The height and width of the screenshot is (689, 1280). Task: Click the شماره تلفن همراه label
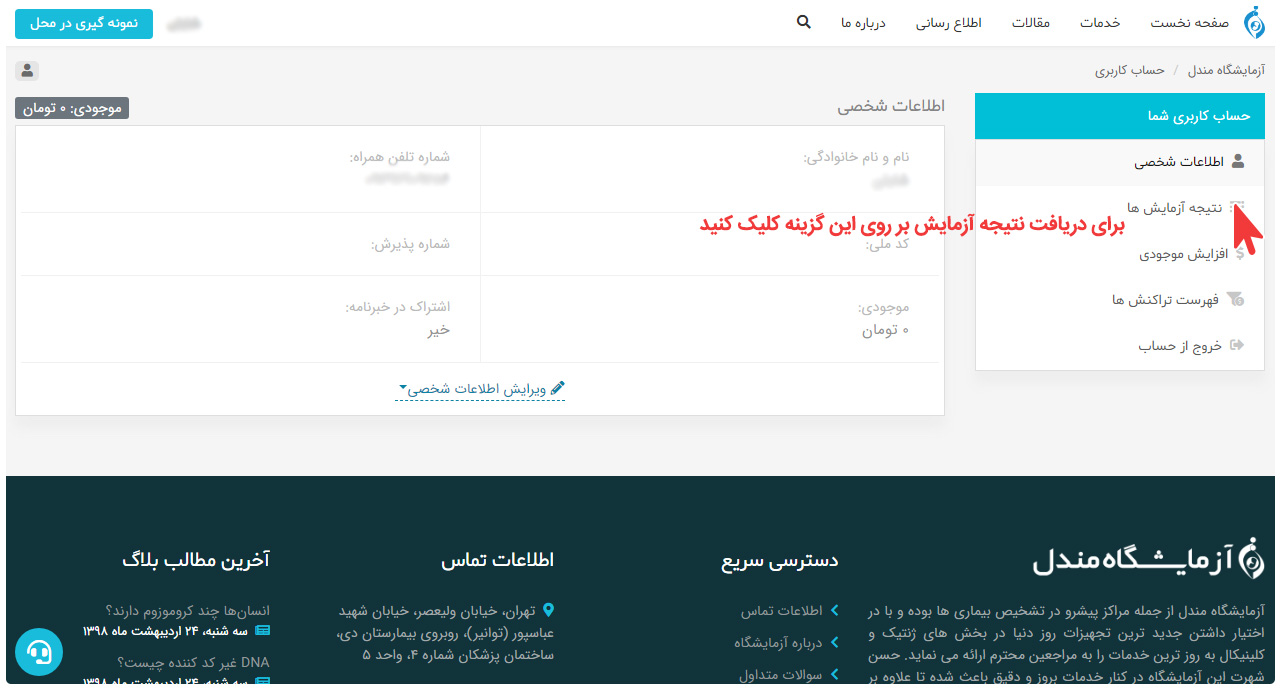click(x=399, y=157)
